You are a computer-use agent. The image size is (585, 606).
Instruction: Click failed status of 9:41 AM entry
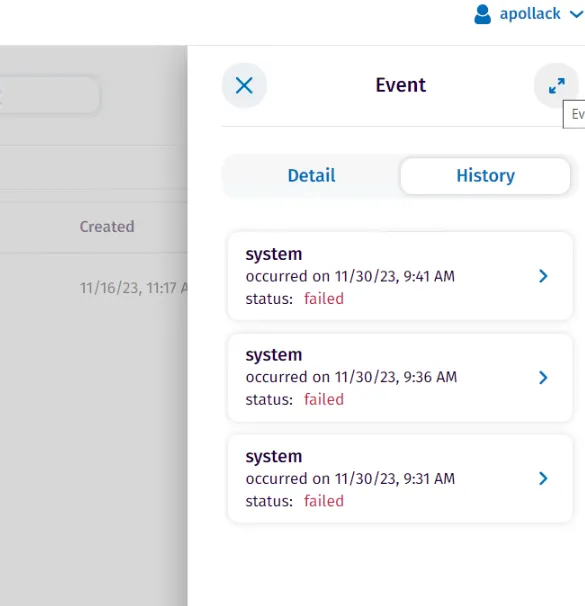[x=324, y=299]
